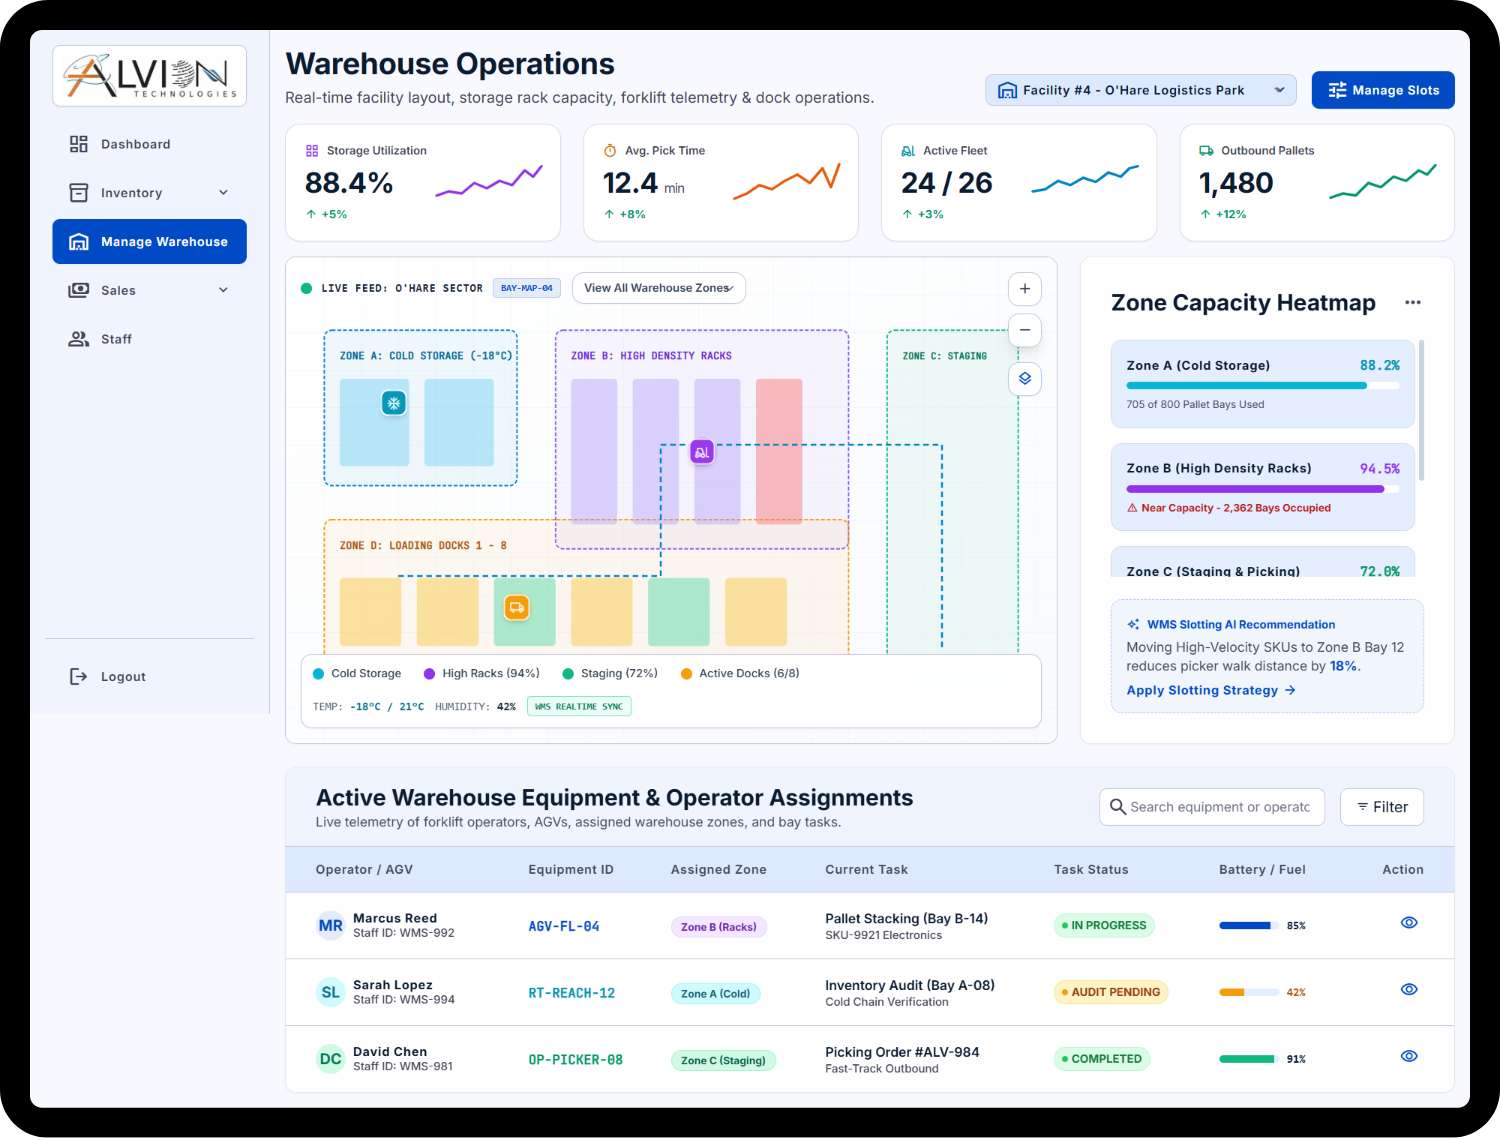
Task: Click equipment ID OP-PICKER-08
Action: (x=576, y=1060)
